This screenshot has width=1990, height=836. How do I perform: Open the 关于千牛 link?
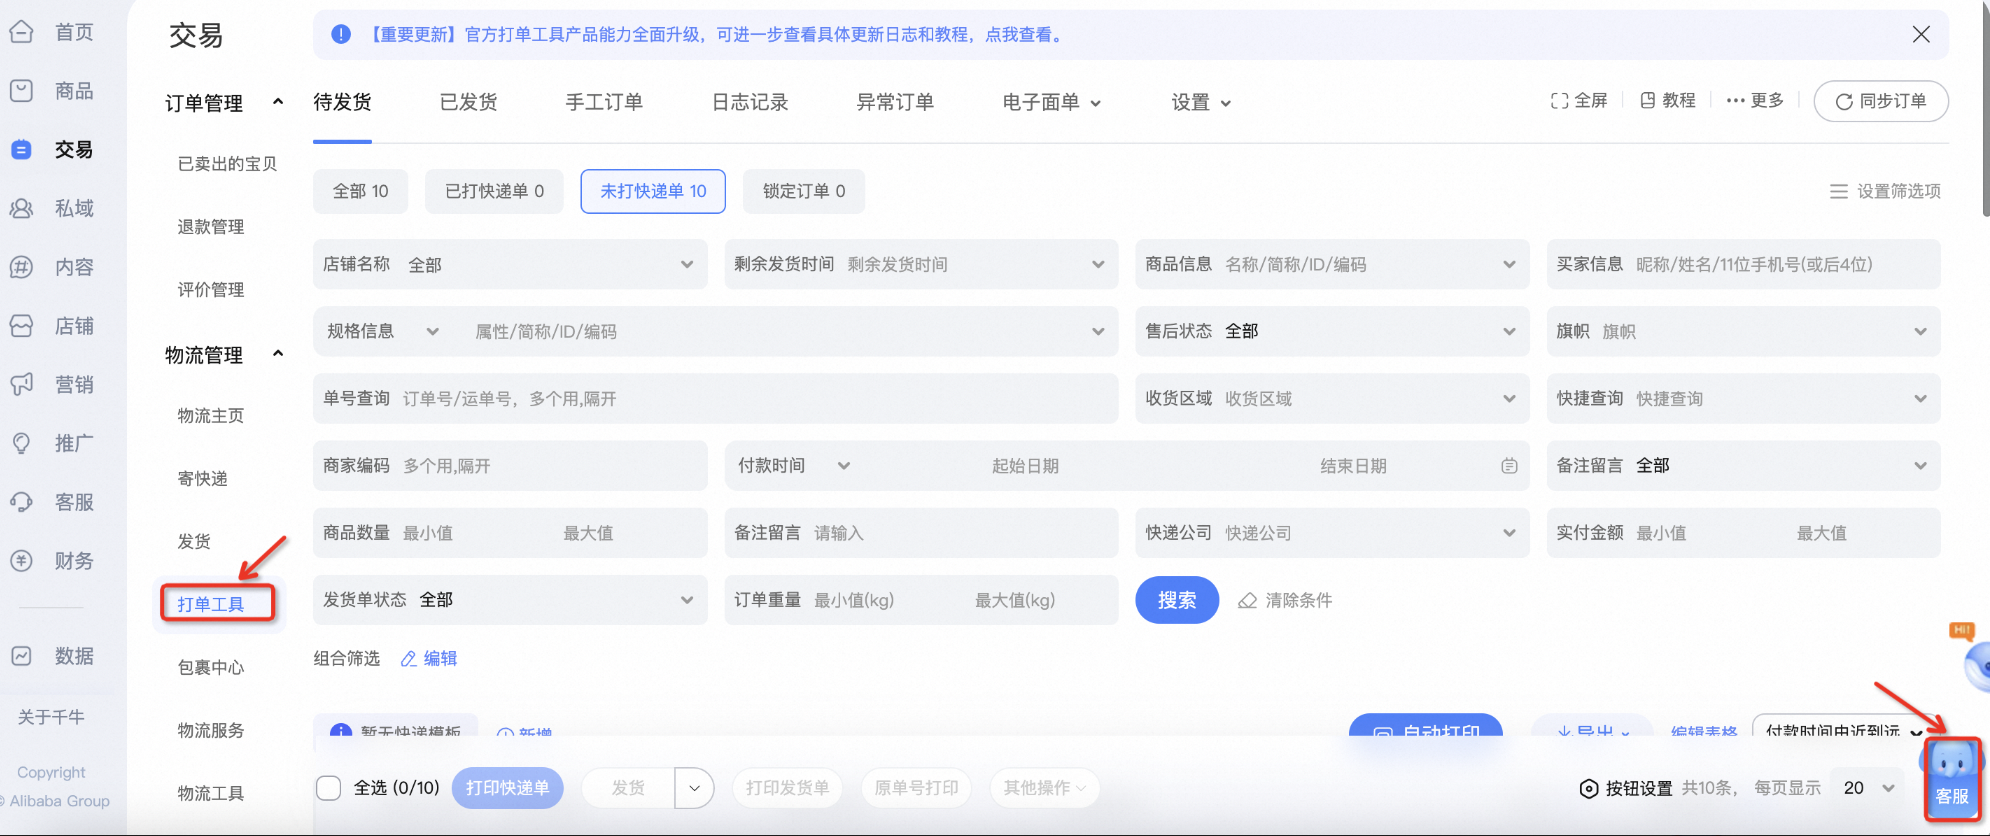[x=51, y=717]
